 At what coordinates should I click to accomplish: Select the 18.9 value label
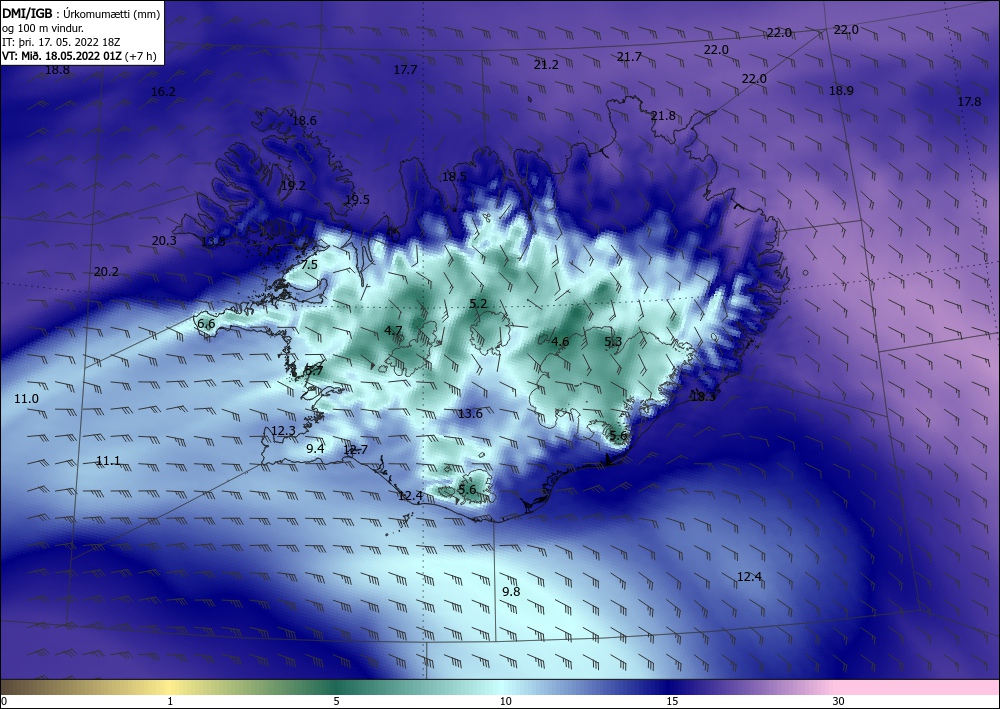(841, 91)
